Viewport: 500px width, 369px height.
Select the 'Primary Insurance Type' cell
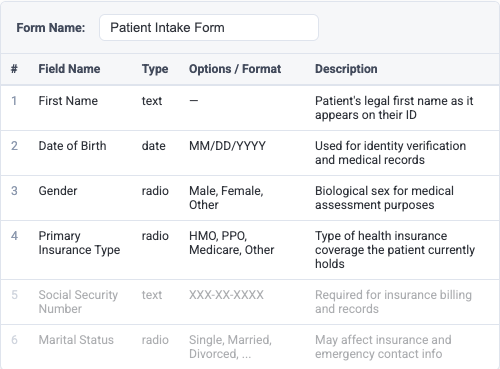click(x=79, y=243)
